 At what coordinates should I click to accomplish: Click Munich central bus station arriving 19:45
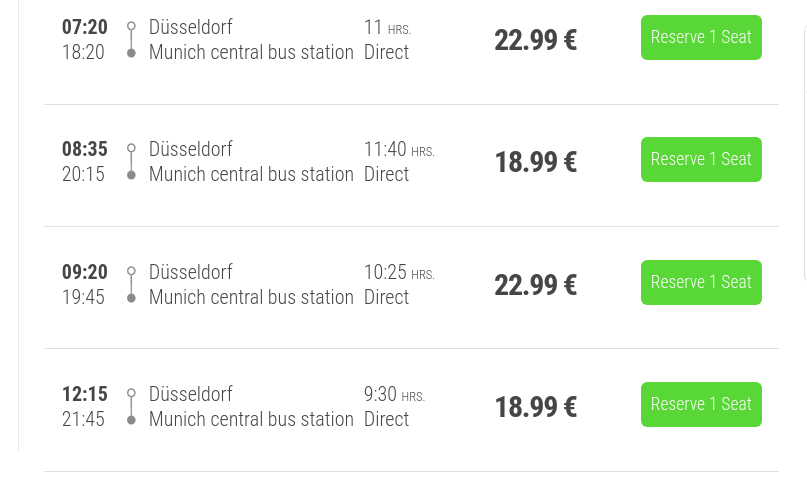[251, 297]
